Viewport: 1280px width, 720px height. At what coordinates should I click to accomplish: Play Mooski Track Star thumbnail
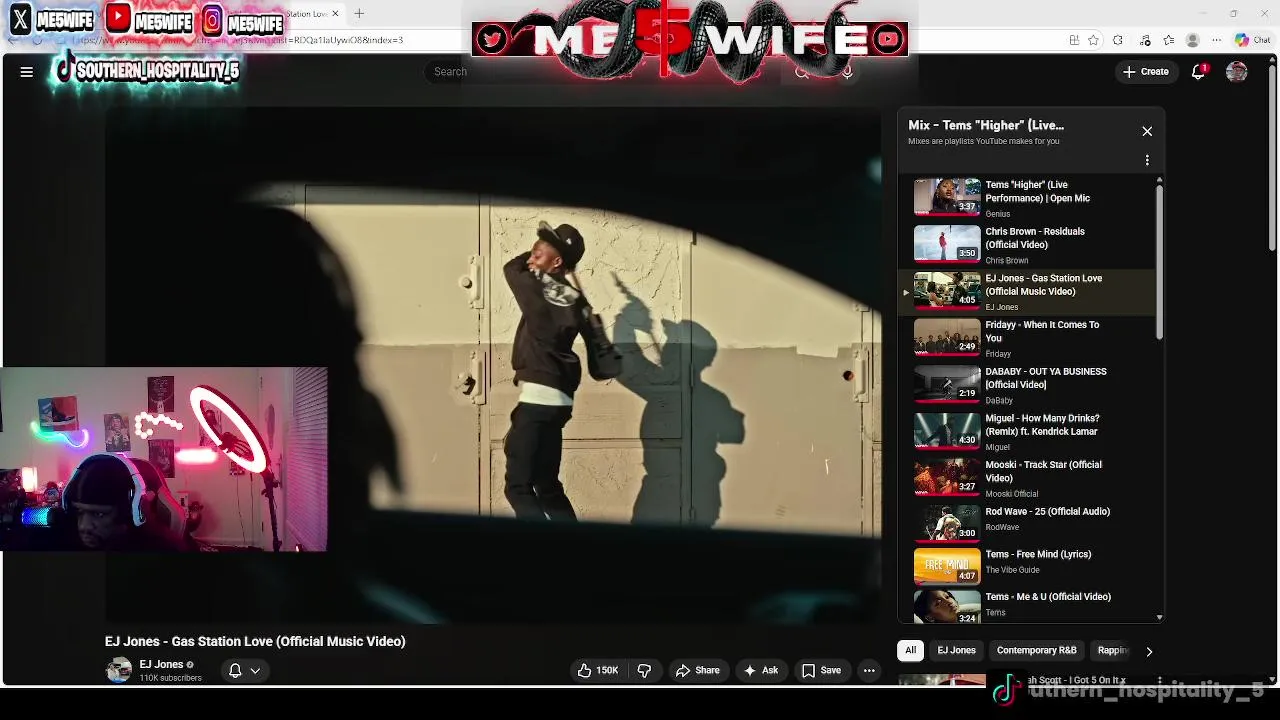947,477
